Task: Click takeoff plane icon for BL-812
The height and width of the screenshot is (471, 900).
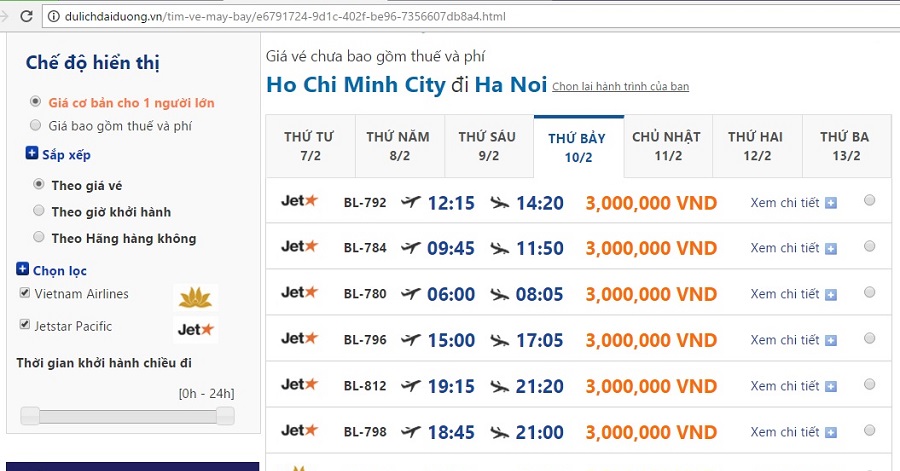Action: click(x=410, y=385)
